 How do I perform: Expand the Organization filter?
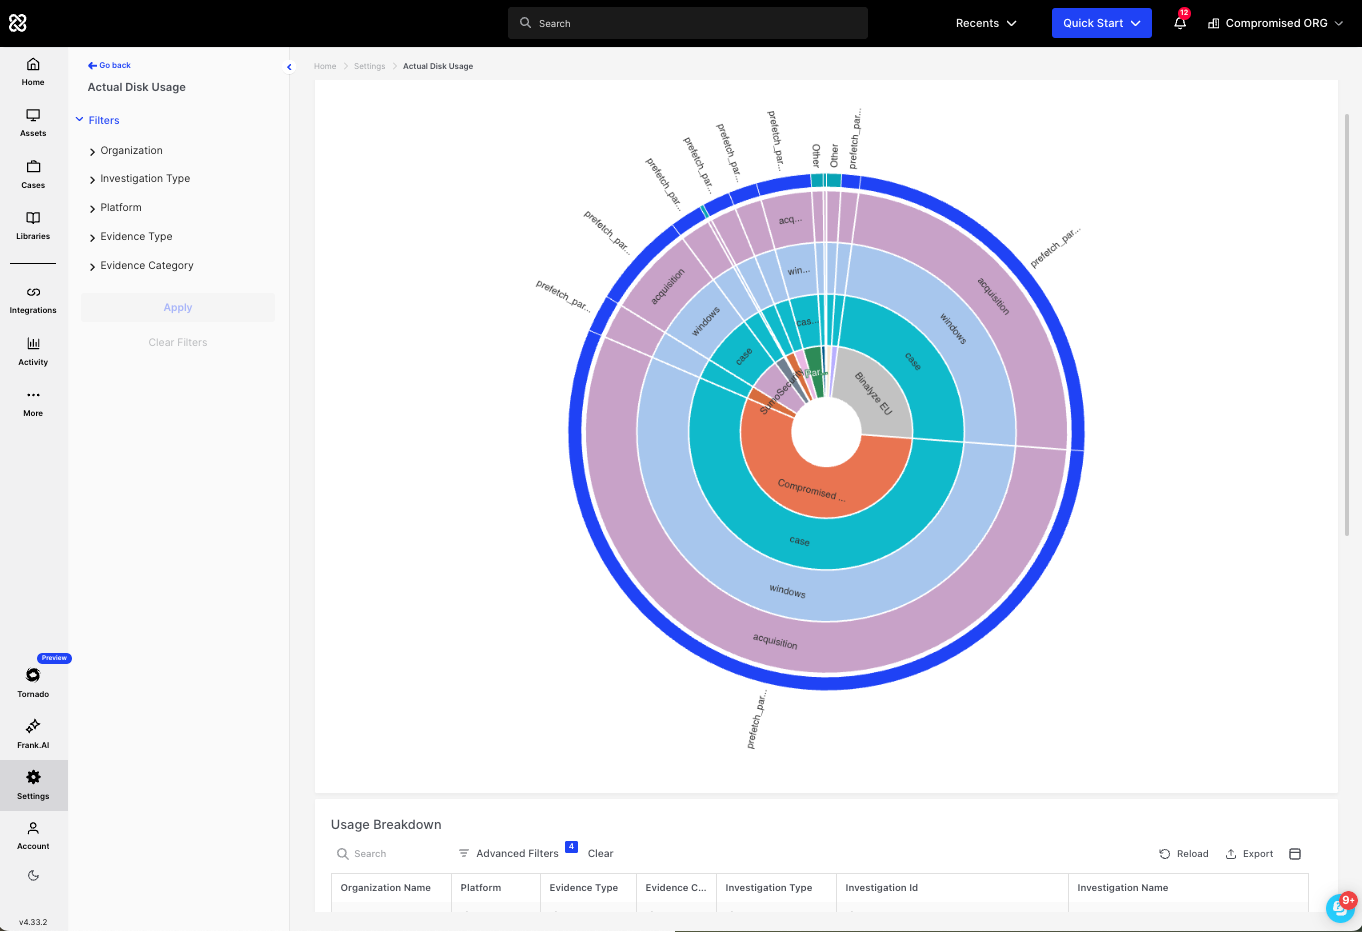pyautogui.click(x=131, y=151)
